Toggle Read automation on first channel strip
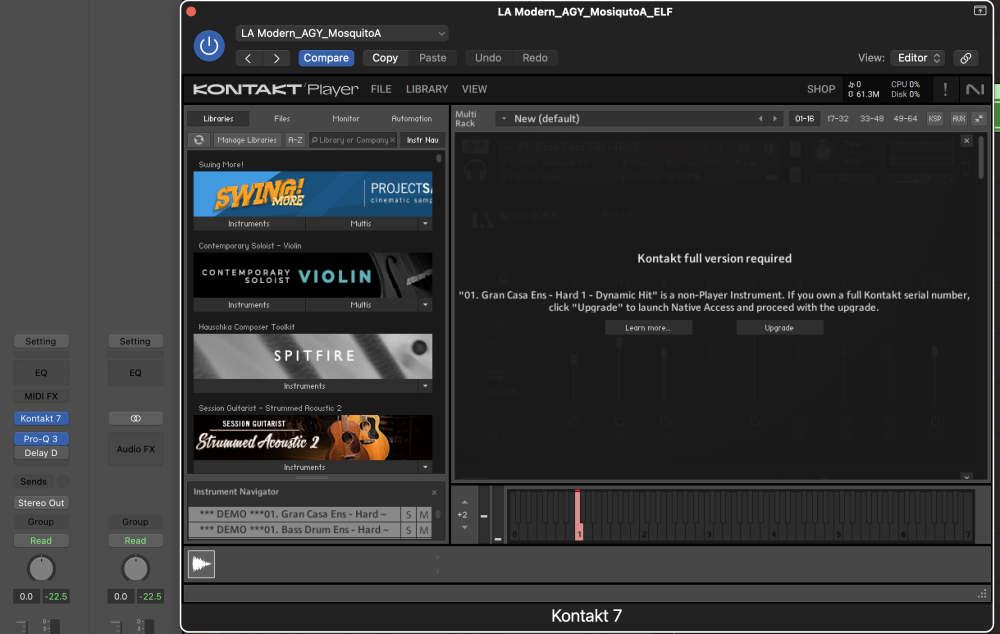This screenshot has height=634, width=1000. (x=41, y=541)
